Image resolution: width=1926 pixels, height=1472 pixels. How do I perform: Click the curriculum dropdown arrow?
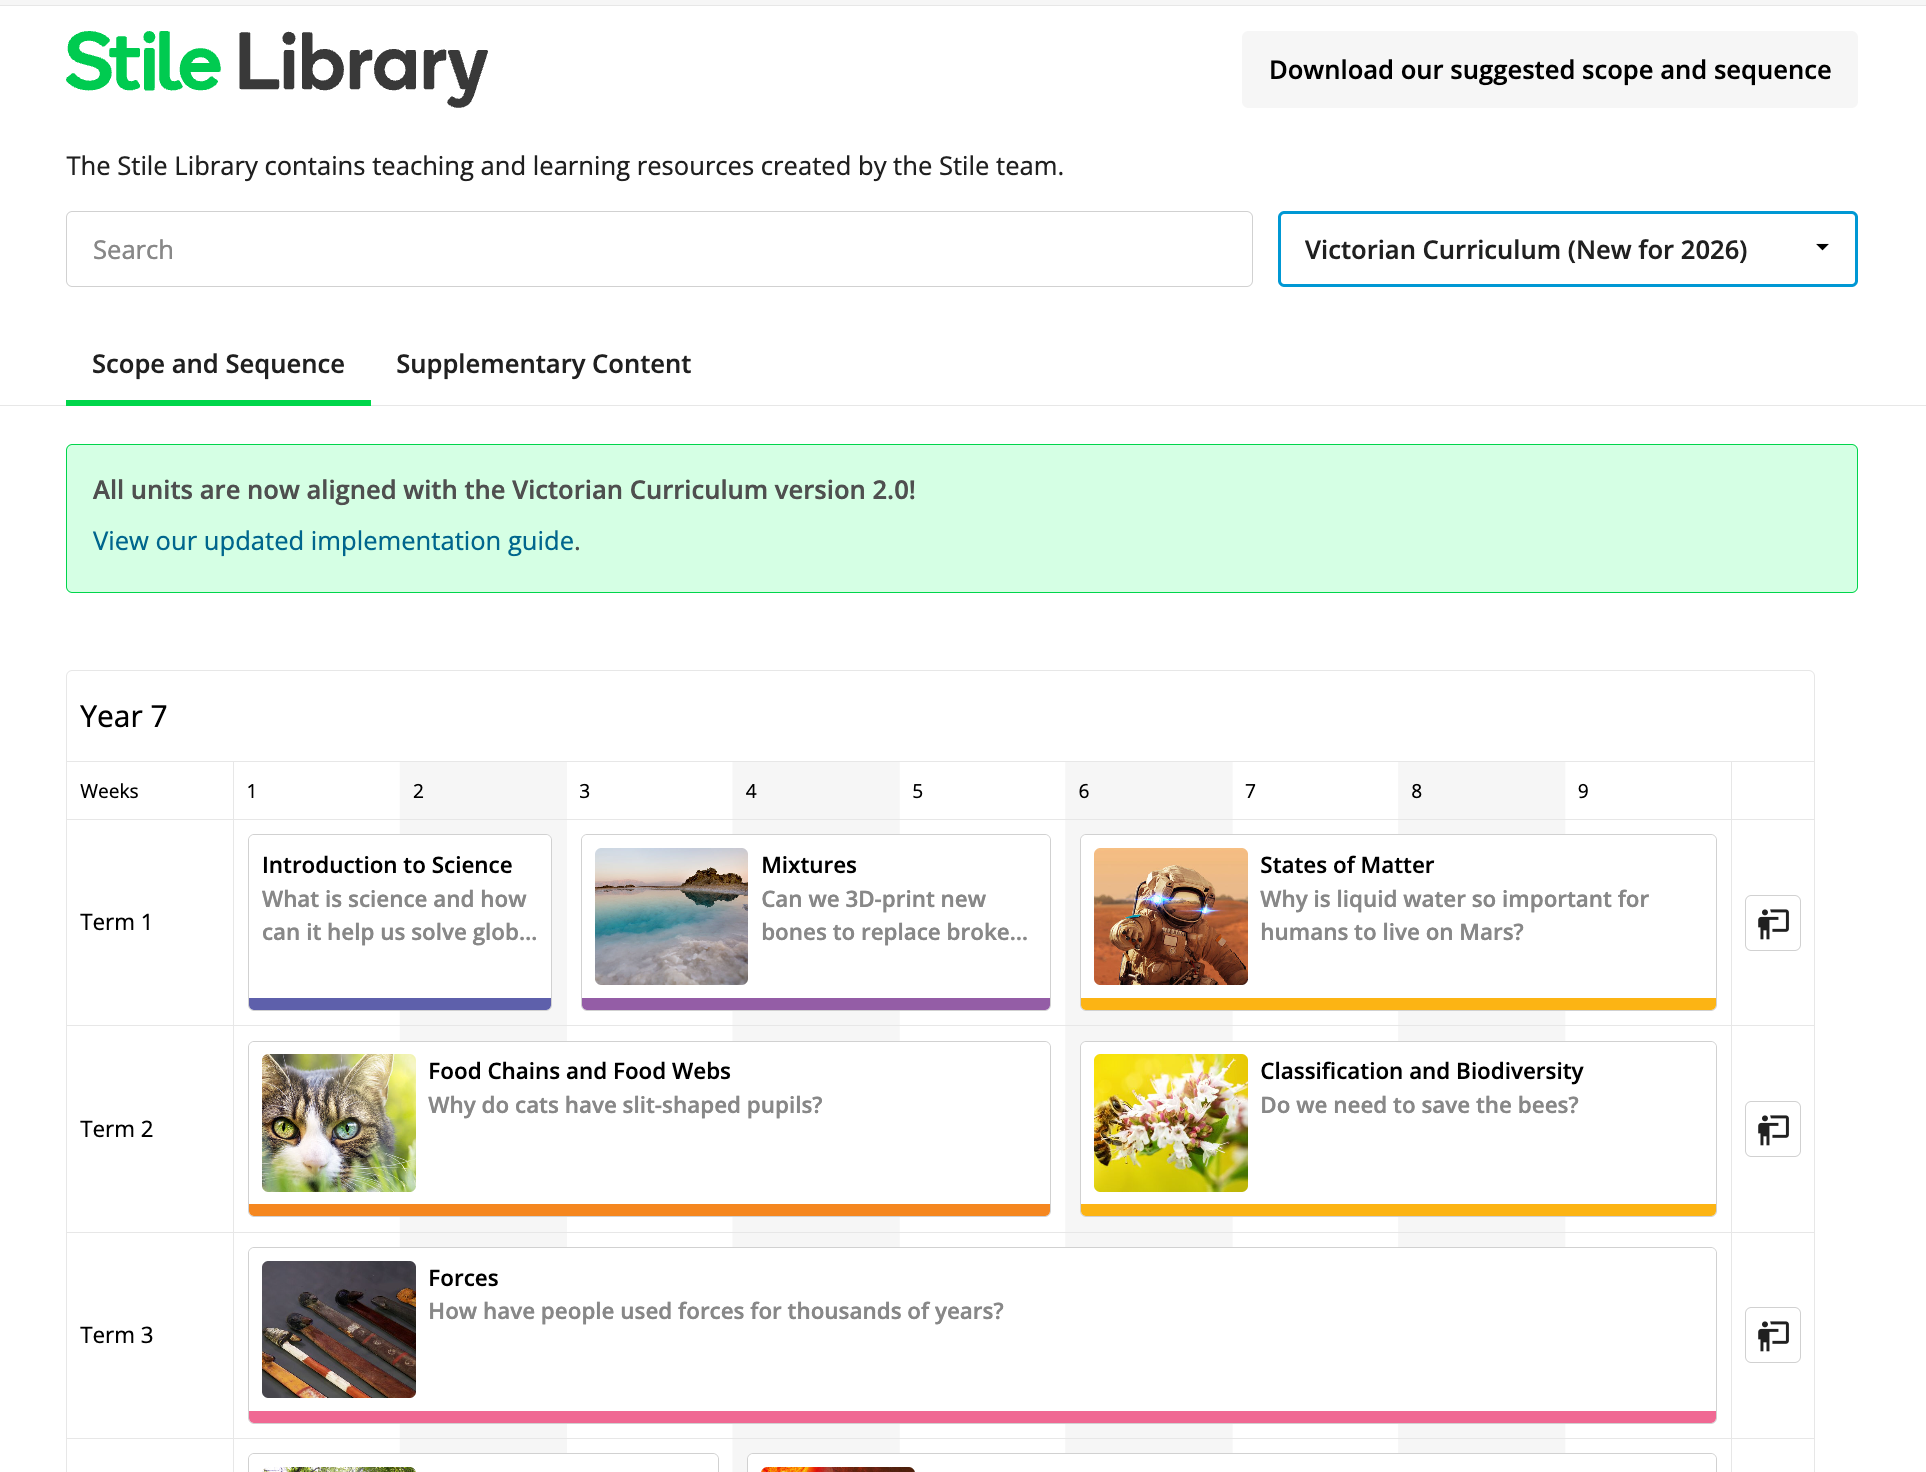click(x=1822, y=248)
